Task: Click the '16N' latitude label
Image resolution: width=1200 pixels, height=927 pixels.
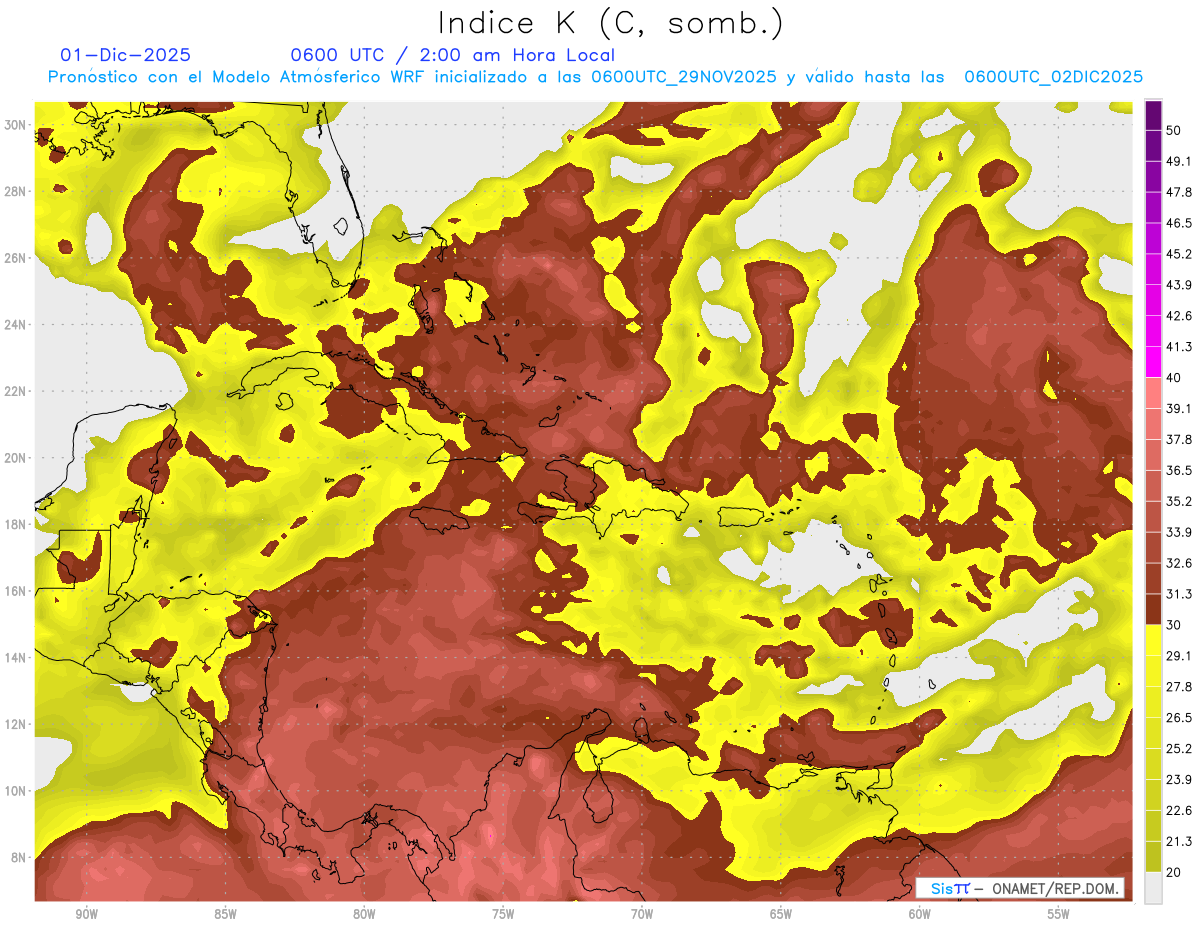Action: click(x=17, y=591)
